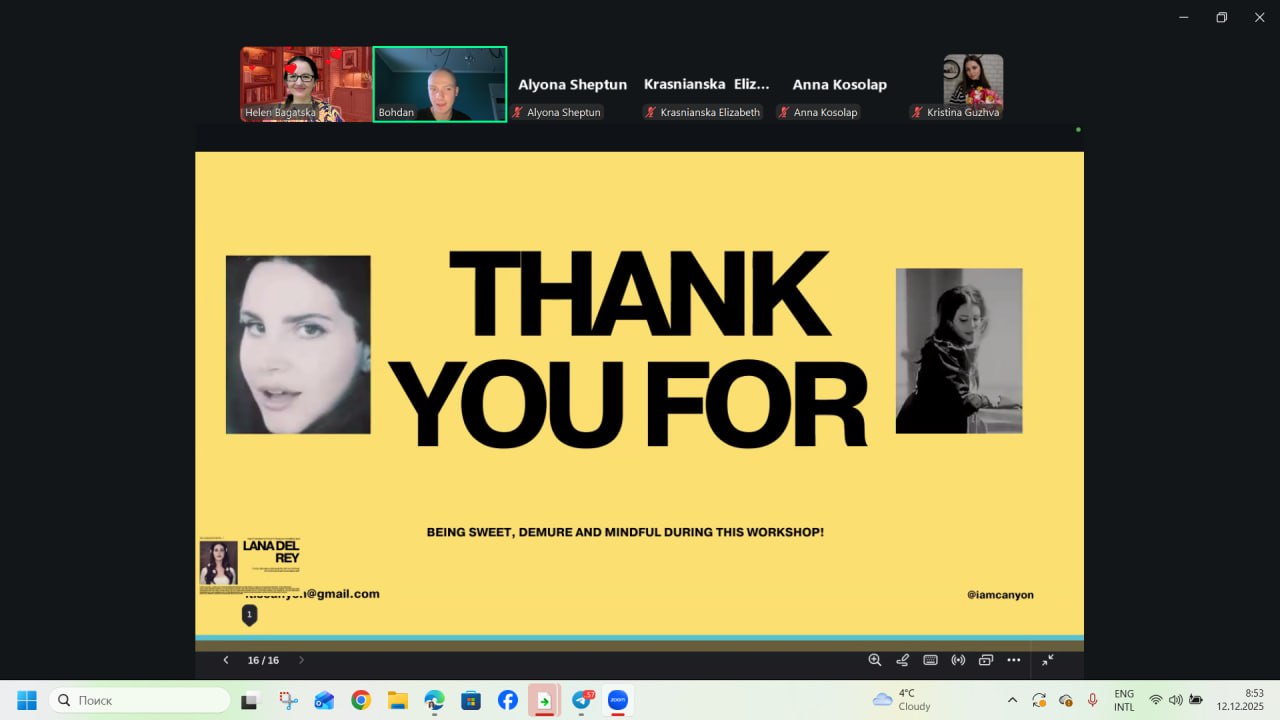Go to the previous slide arrow

click(226, 660)
